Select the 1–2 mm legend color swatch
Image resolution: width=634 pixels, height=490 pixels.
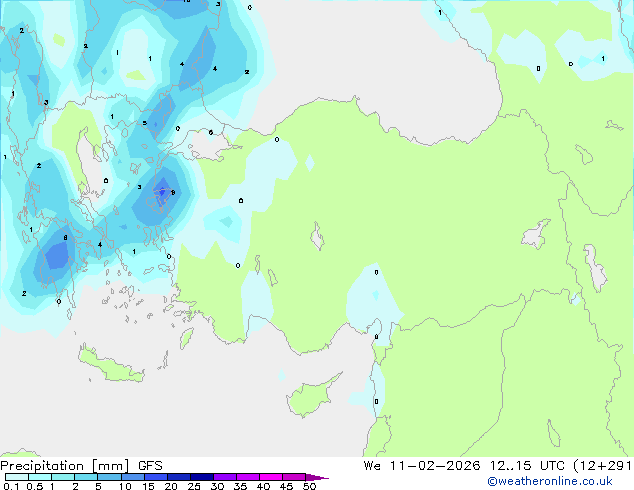point(63,477)
